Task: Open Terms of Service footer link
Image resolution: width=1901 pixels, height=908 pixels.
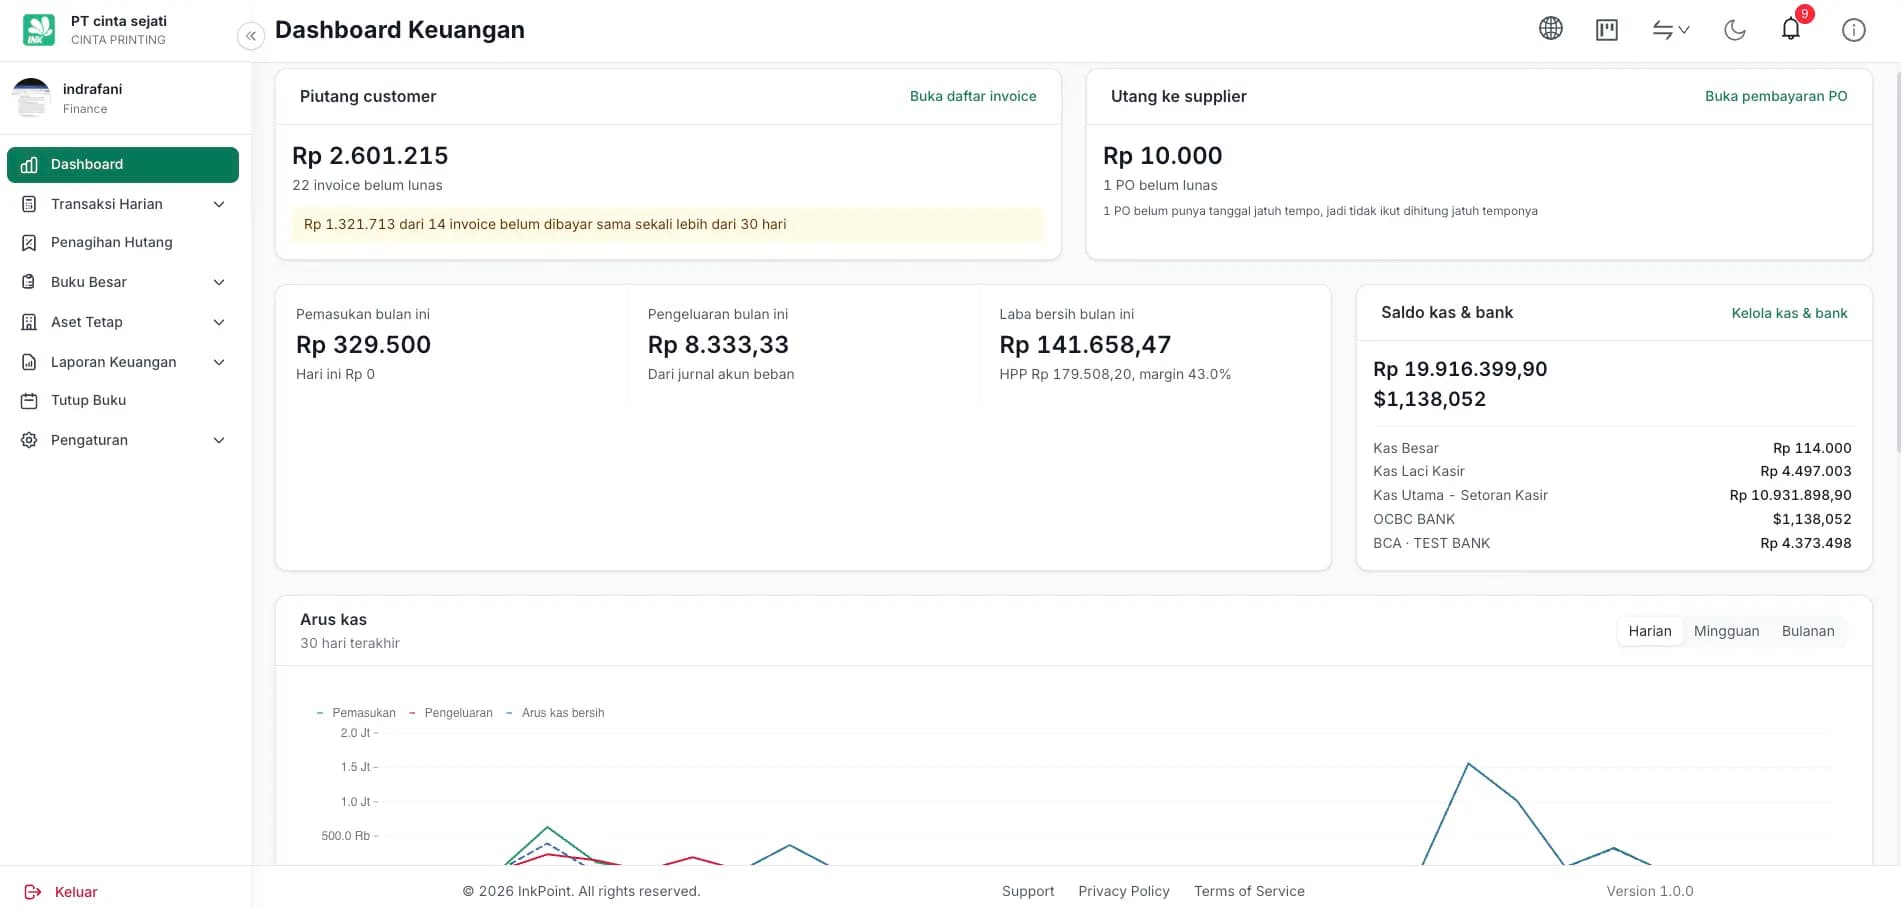Action: tap(1249, 891)
